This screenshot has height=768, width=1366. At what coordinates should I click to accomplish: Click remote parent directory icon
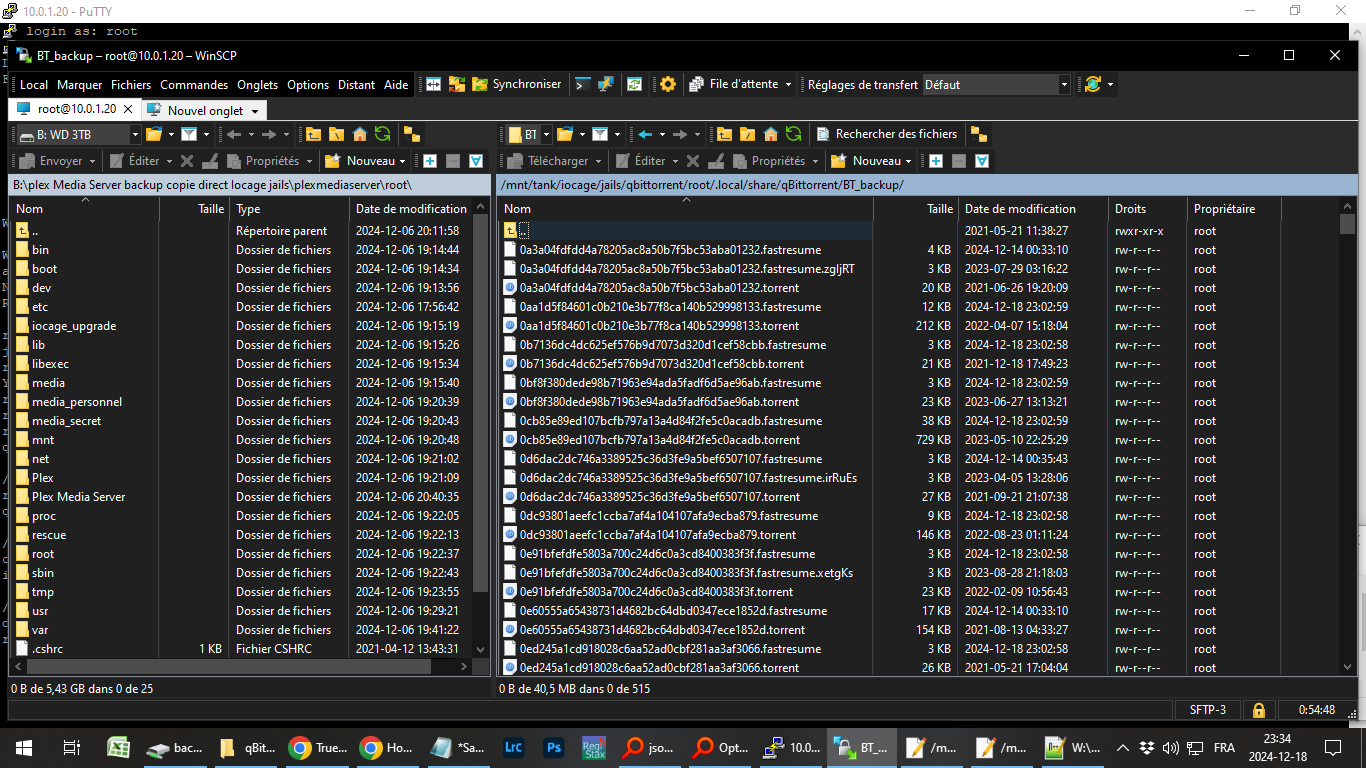[725, 134]
